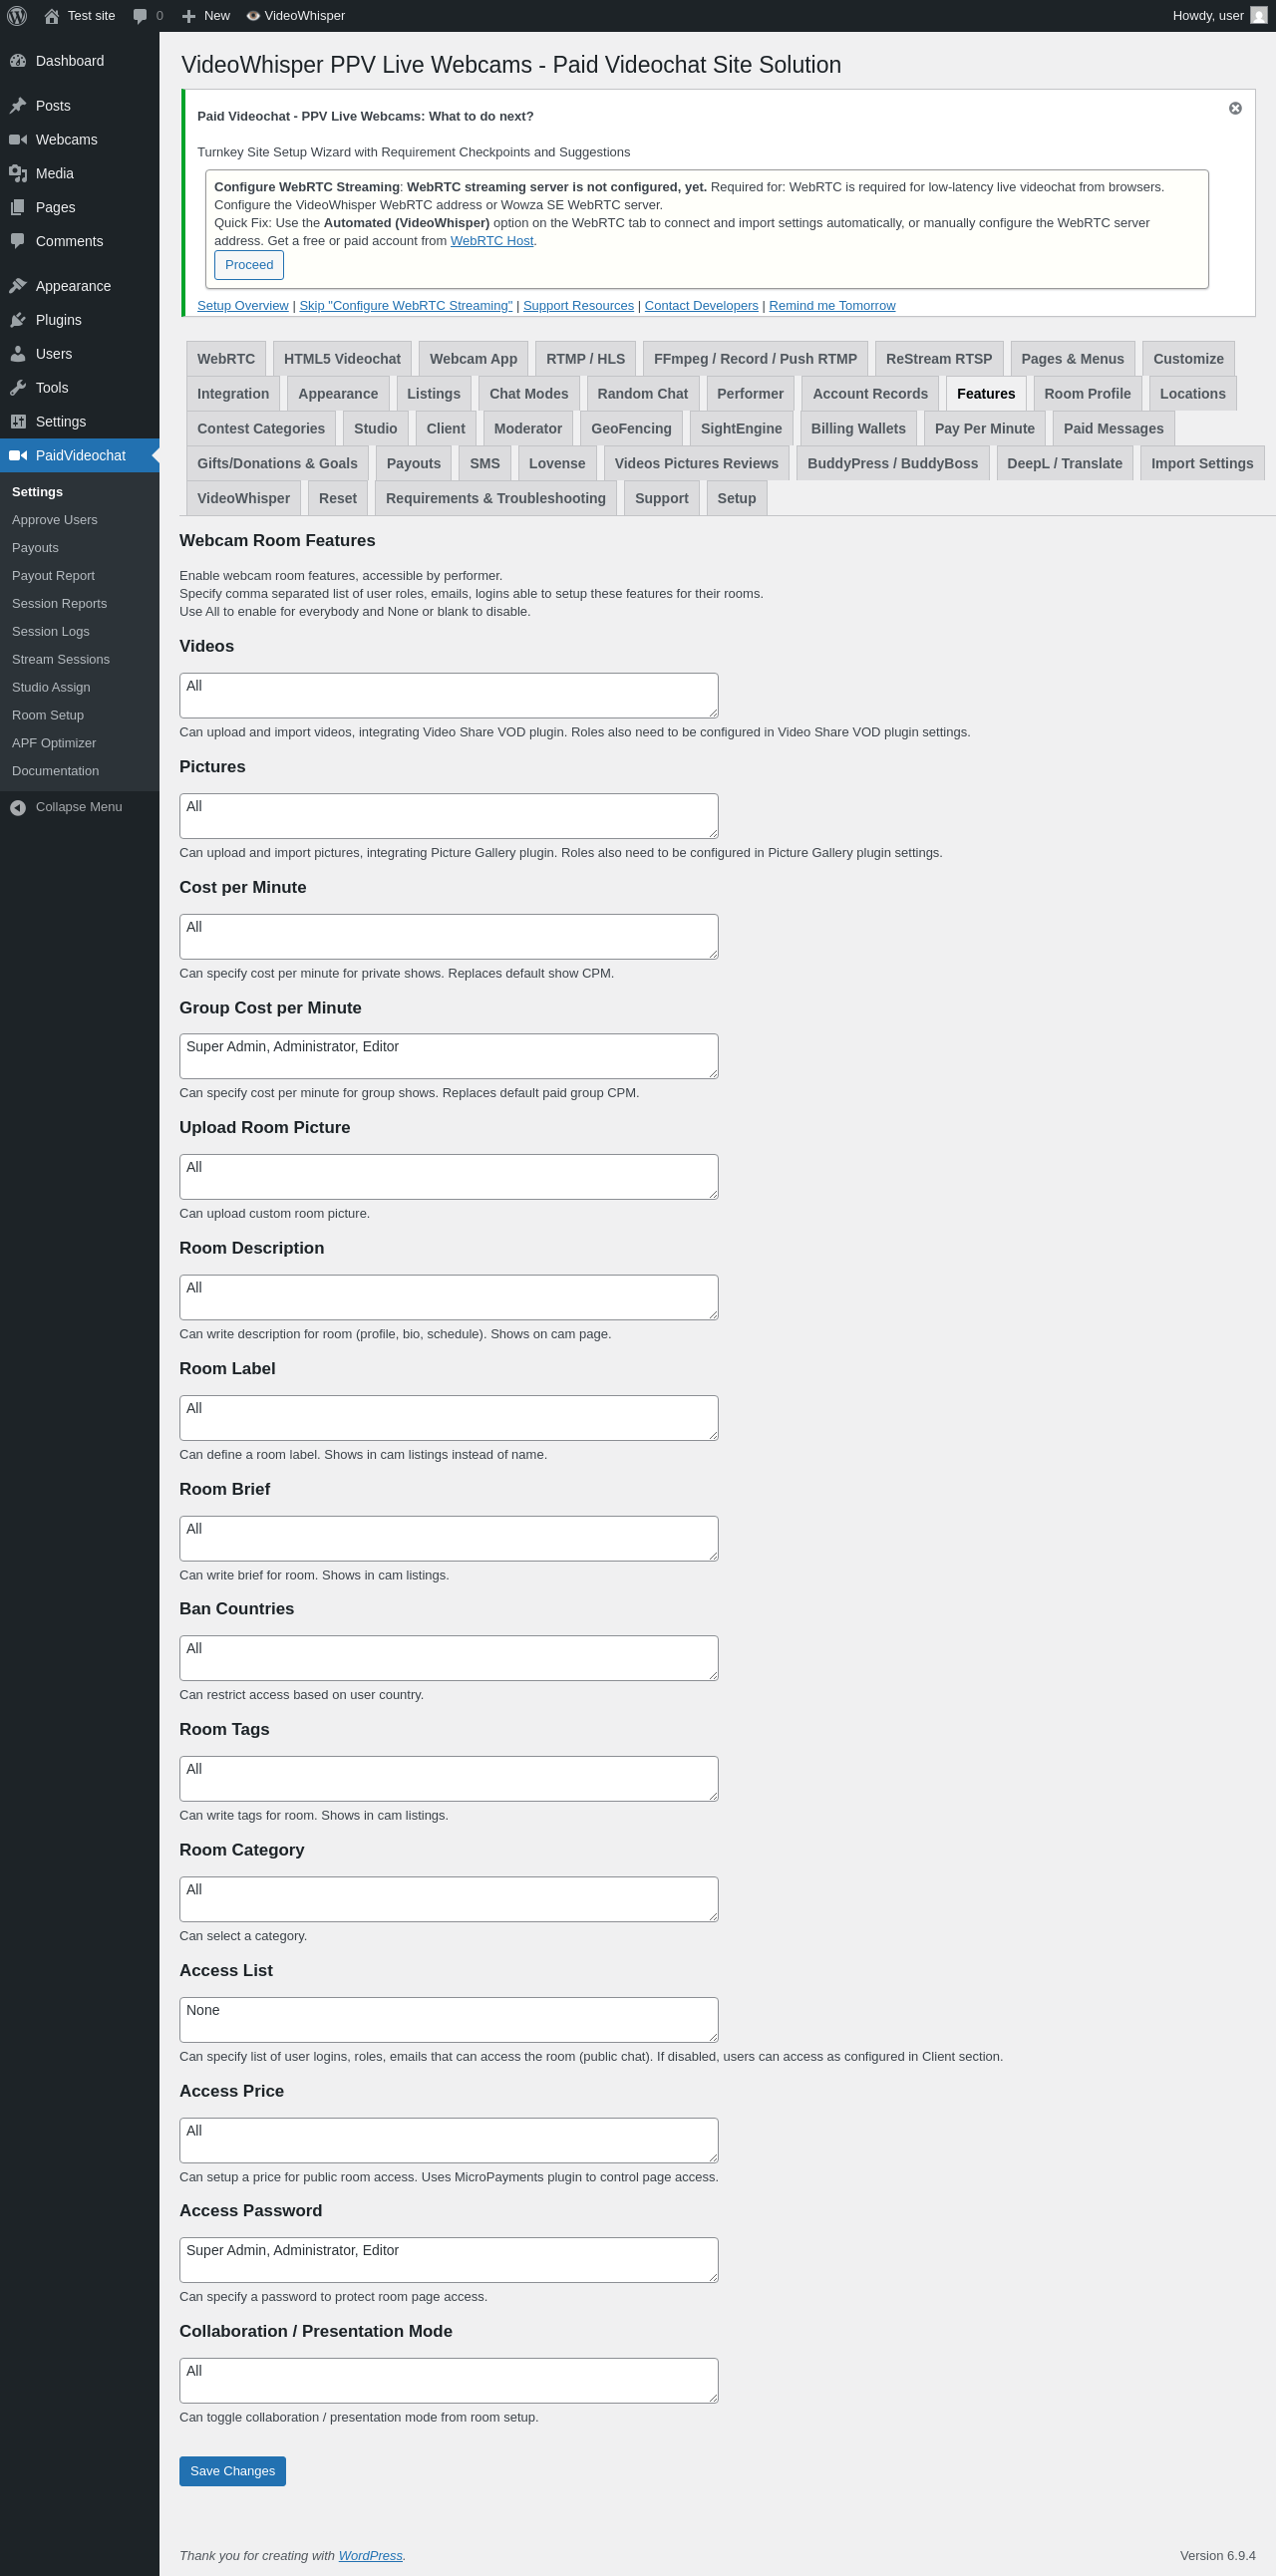The image size is (1276, 2576).
Task: Open the WebRTC Host link
Action: point(492,241)
